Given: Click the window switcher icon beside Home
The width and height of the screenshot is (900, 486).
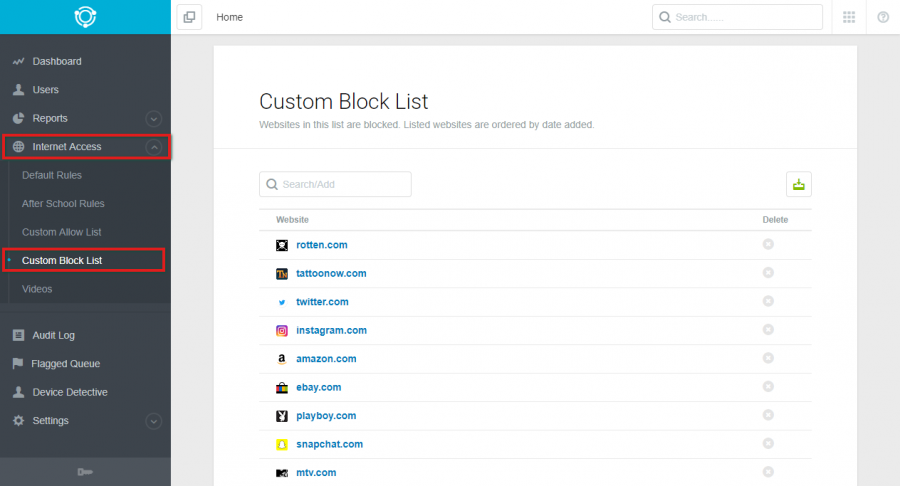Looking at the screenshot, I should (189, 17).
